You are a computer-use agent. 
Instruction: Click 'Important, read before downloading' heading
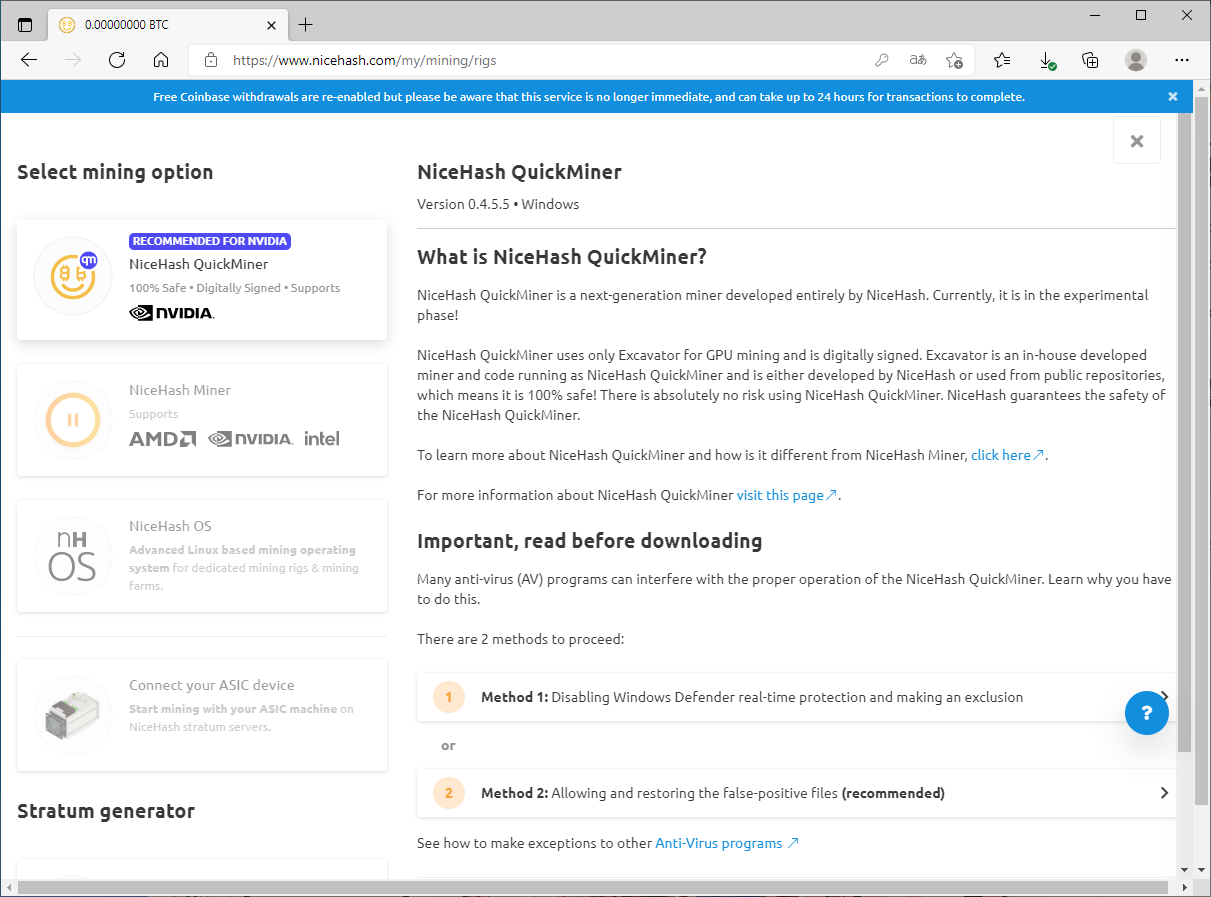coord(589,541)
